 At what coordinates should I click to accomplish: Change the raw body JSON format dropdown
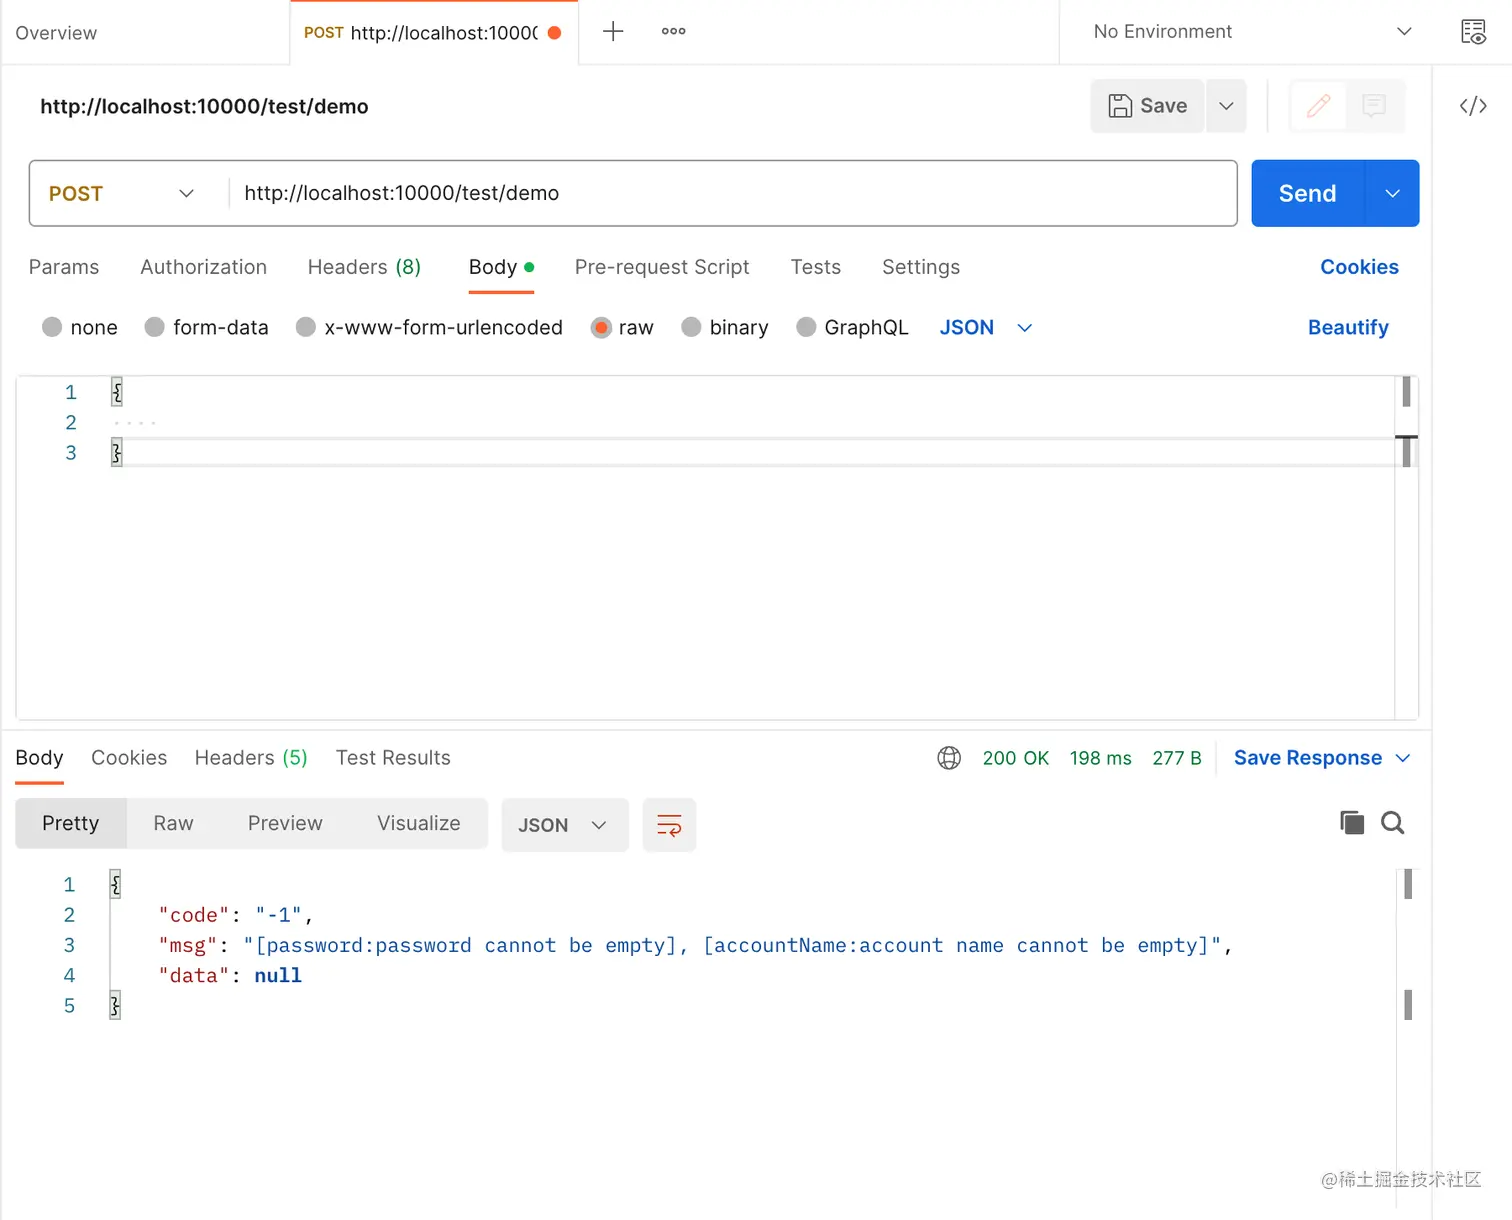click(985, 327)
